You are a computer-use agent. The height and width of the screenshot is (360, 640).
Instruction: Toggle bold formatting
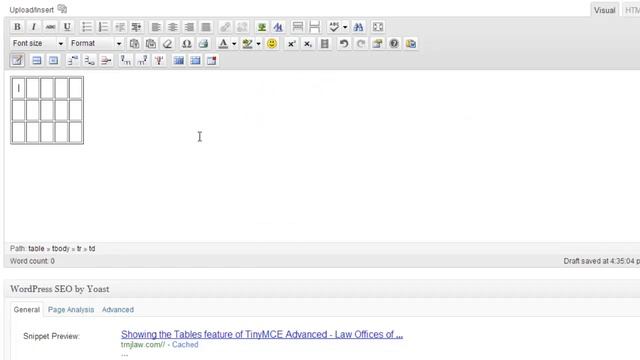click(x=17, y=27)
